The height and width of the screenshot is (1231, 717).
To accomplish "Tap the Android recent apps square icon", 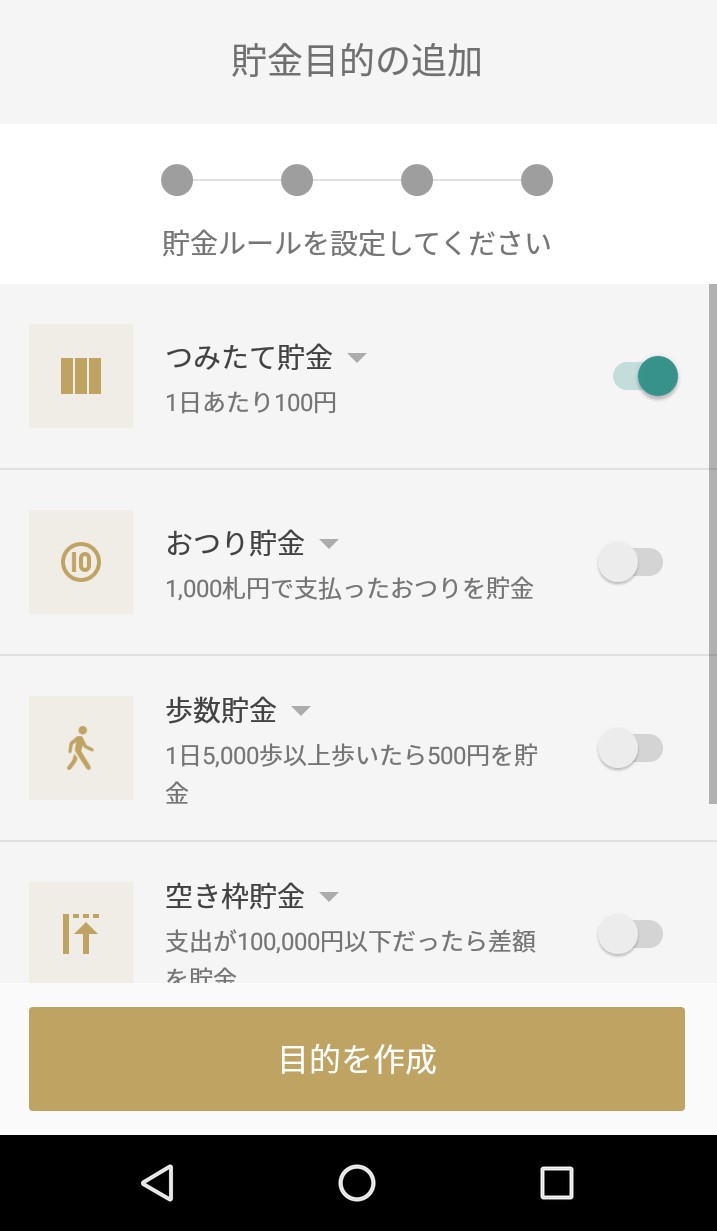I will [x=556, y=1183].
